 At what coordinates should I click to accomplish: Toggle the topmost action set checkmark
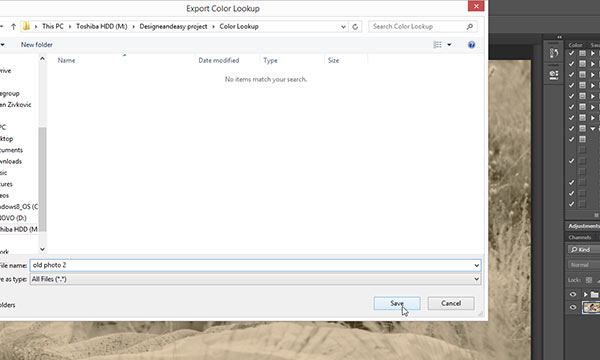572,53
